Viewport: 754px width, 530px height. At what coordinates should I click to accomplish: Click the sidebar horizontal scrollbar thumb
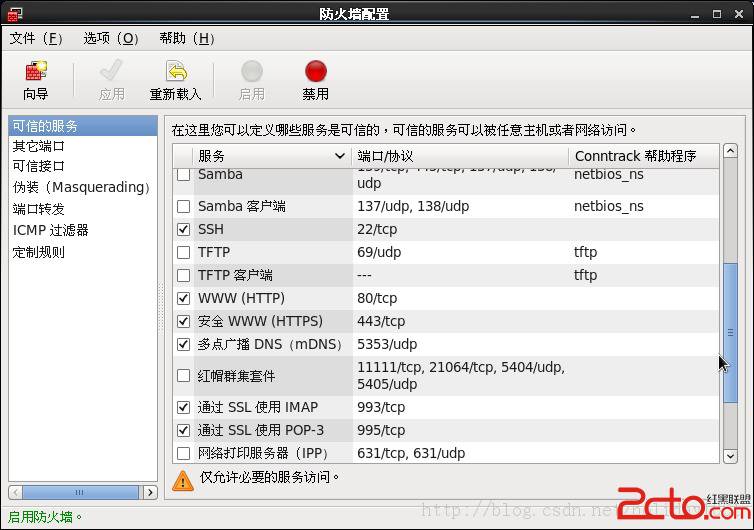(80, 492)
